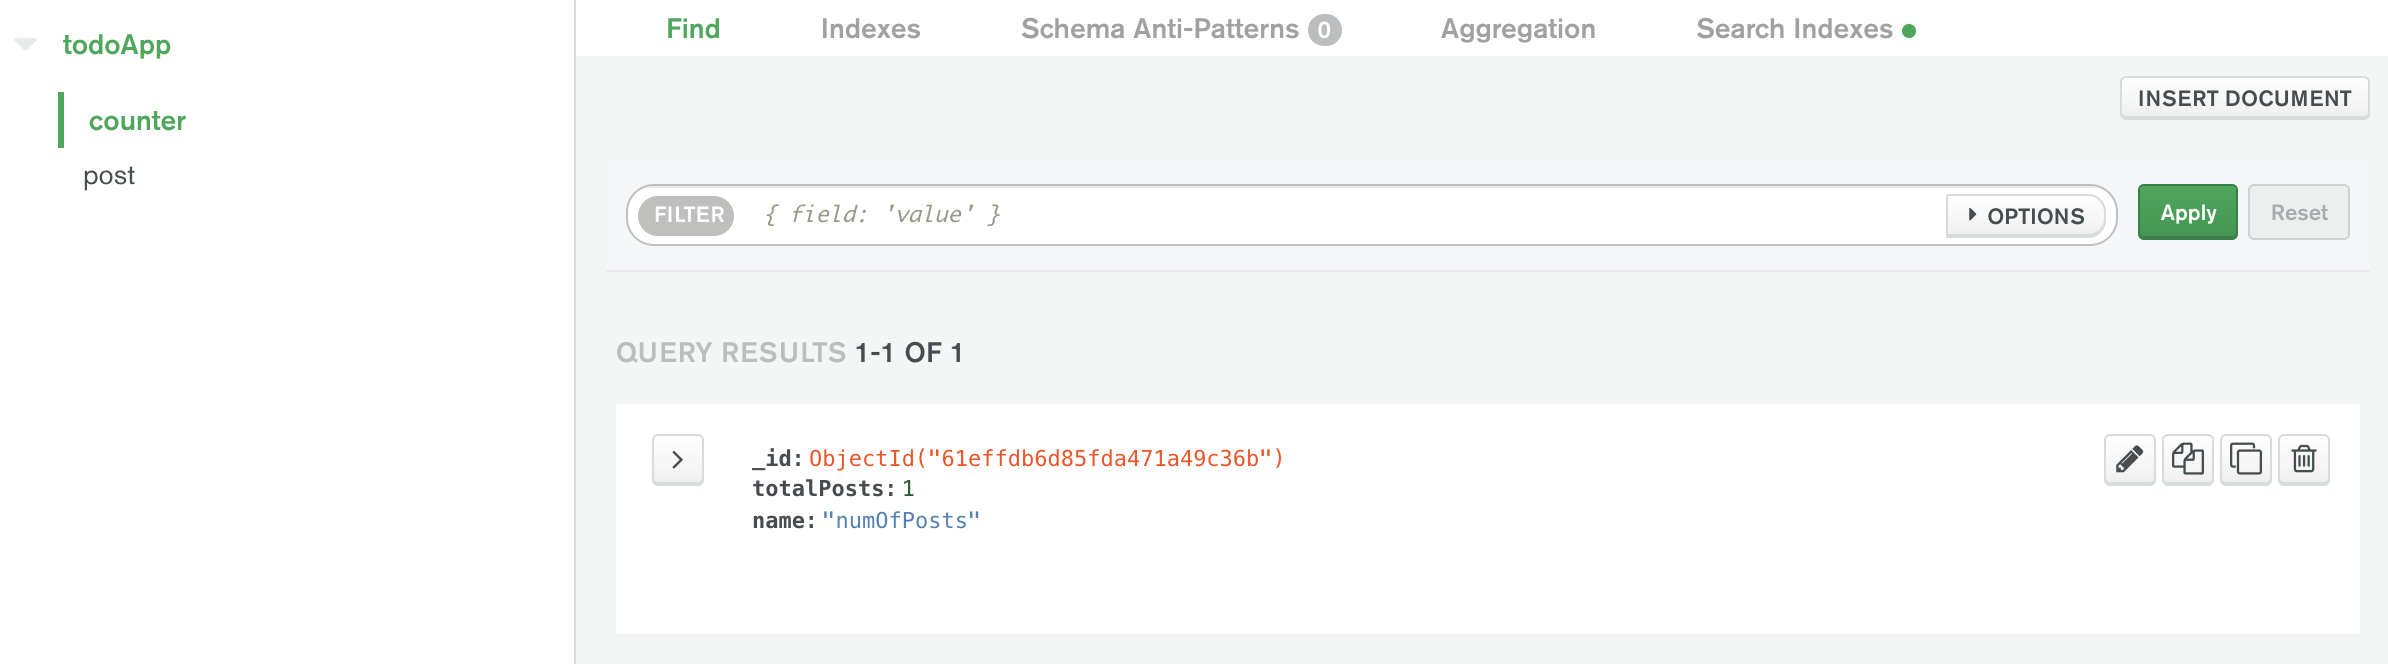The height and width of the screenshot is (664, 2388).
Task: Select the counter collection
Action: [x=137, y=121]
